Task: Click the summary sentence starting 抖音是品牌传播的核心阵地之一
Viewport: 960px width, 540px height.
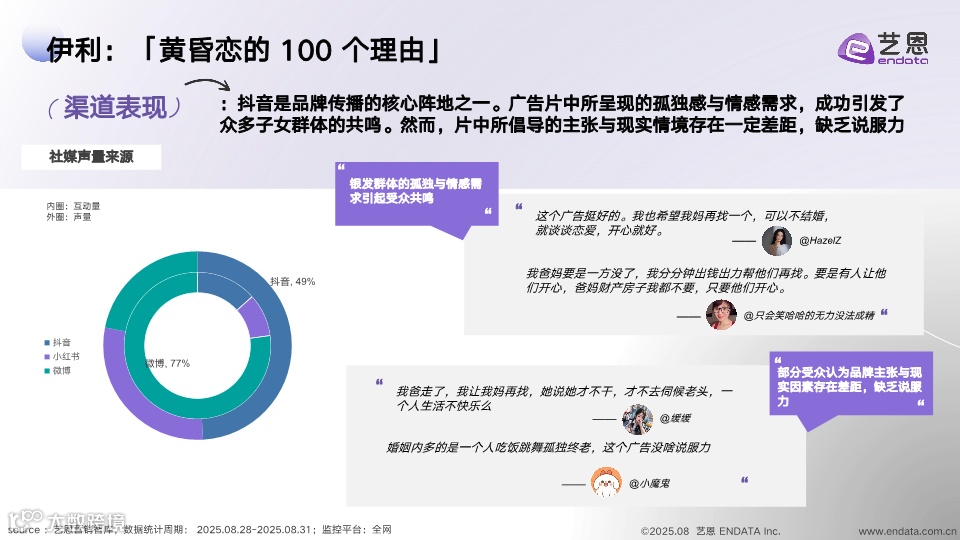Action: tap(562, 114)
